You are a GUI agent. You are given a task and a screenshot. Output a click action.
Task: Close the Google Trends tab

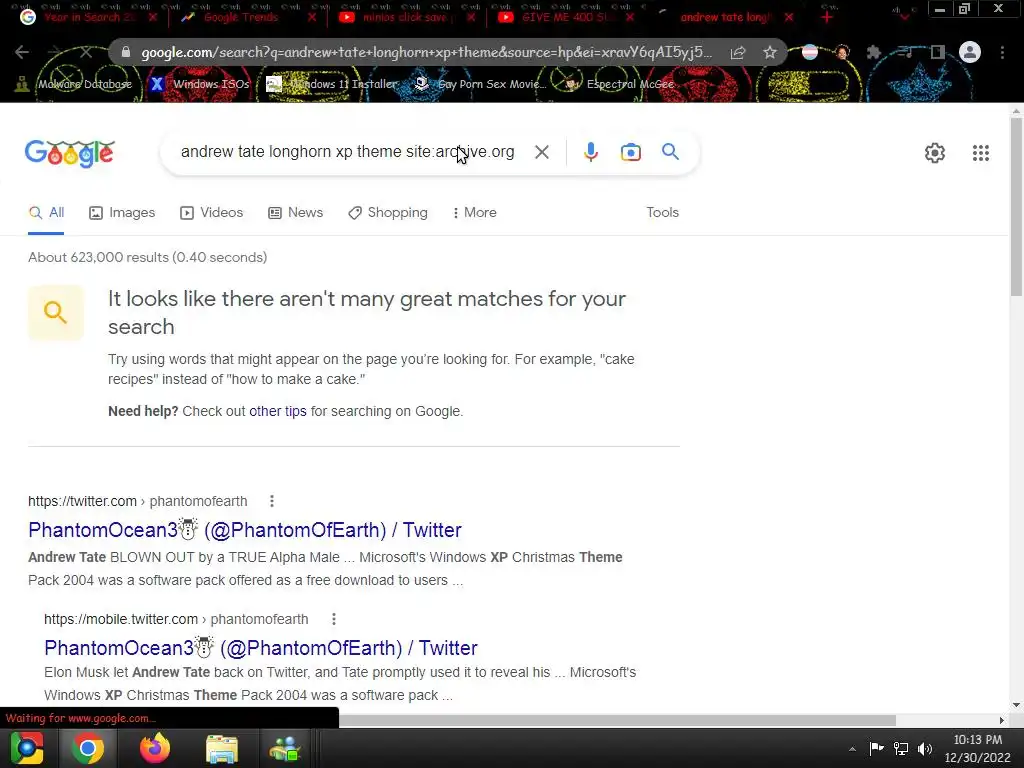point(312,17)
